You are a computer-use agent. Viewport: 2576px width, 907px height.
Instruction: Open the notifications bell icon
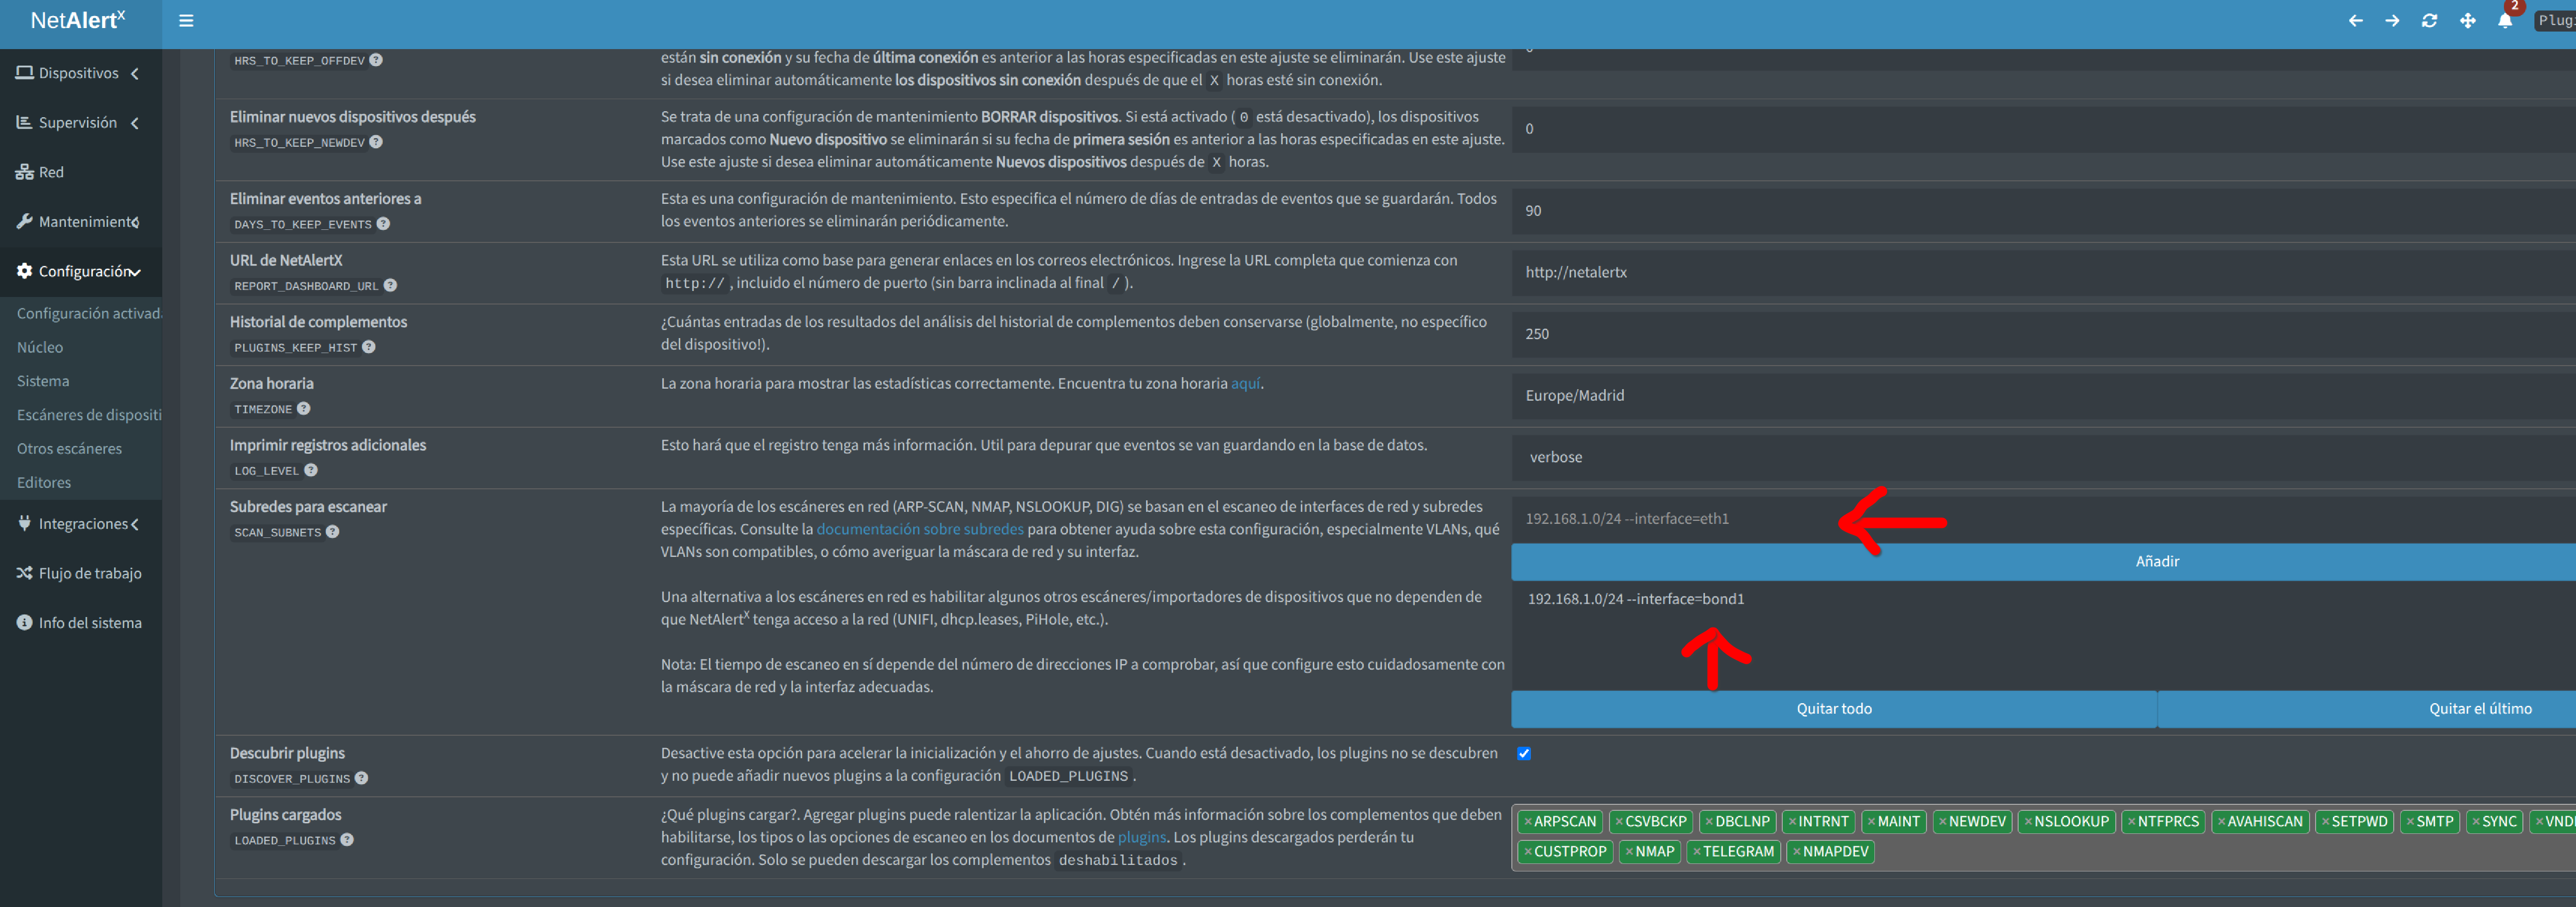(2504, 21)
